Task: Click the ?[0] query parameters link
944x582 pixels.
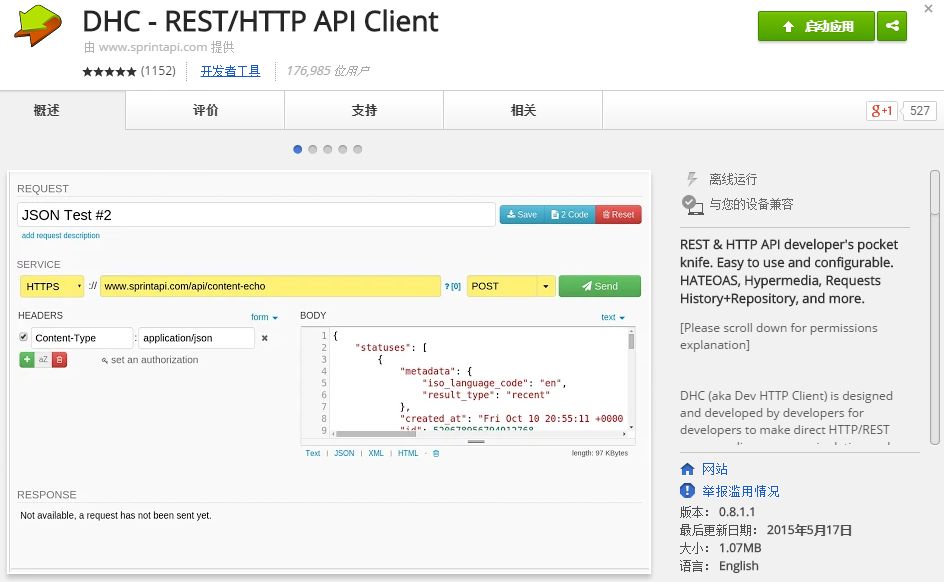Action: (453, 286)
